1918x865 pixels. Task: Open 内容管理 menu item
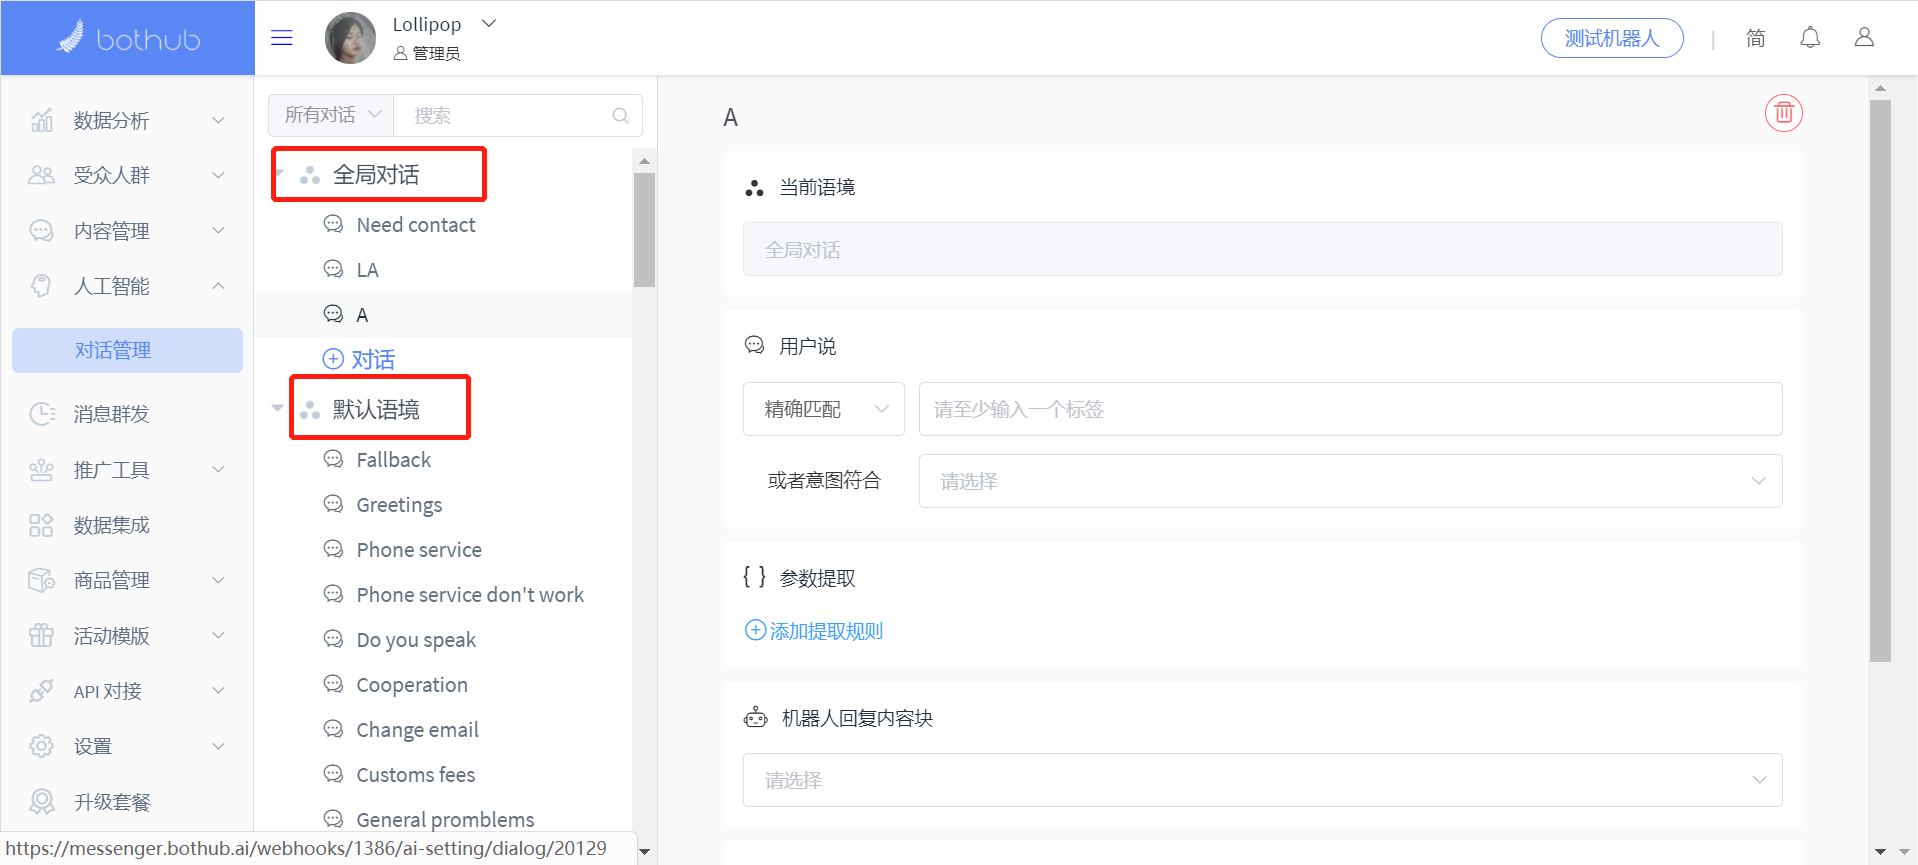[x=127, y=231]
